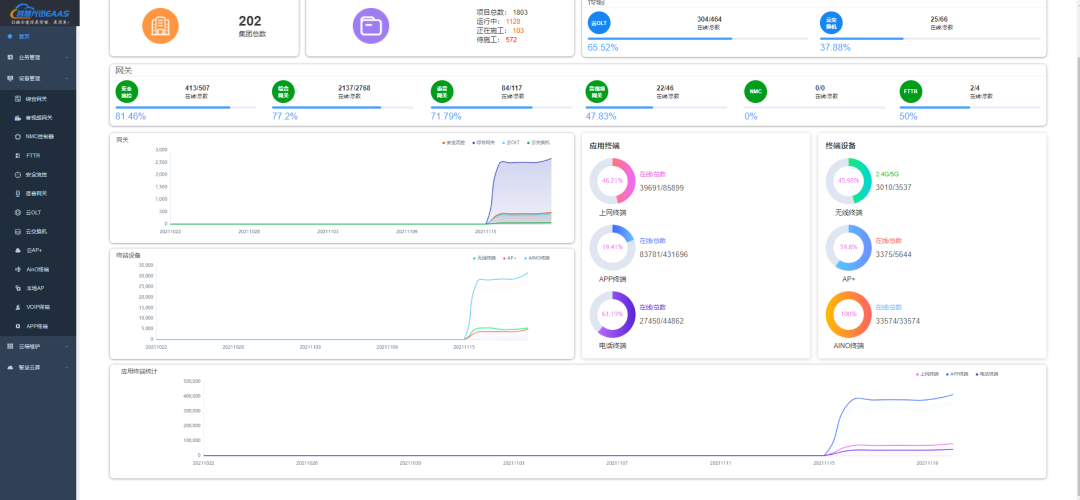Click the 100% AINO终端 donut chart
This screenshot has height=500, width=1080.
[x=848, y=314]
